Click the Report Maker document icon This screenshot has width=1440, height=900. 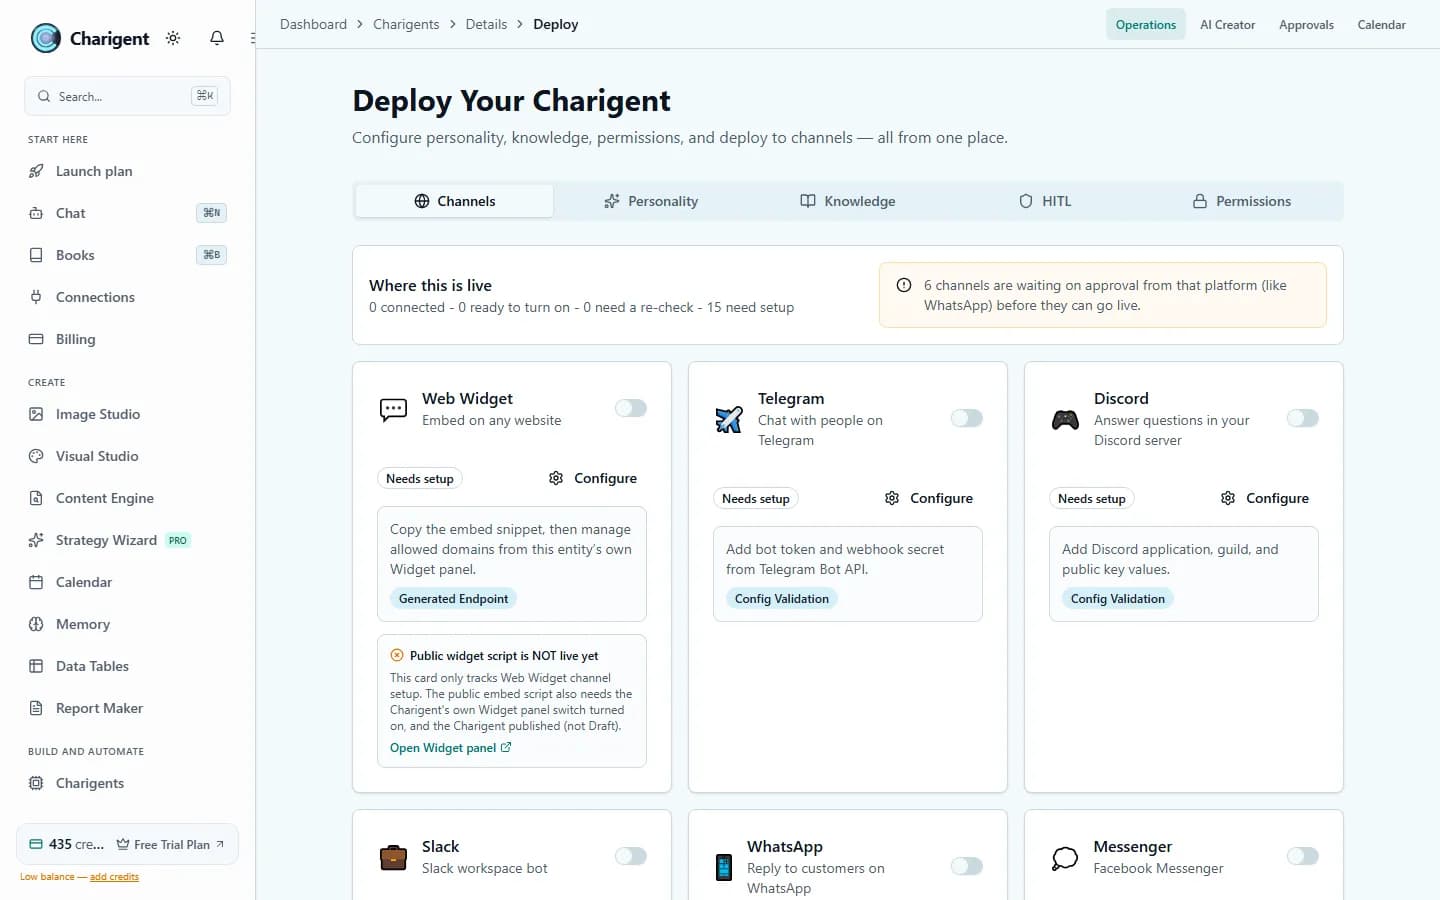click(x=36, y=708)
